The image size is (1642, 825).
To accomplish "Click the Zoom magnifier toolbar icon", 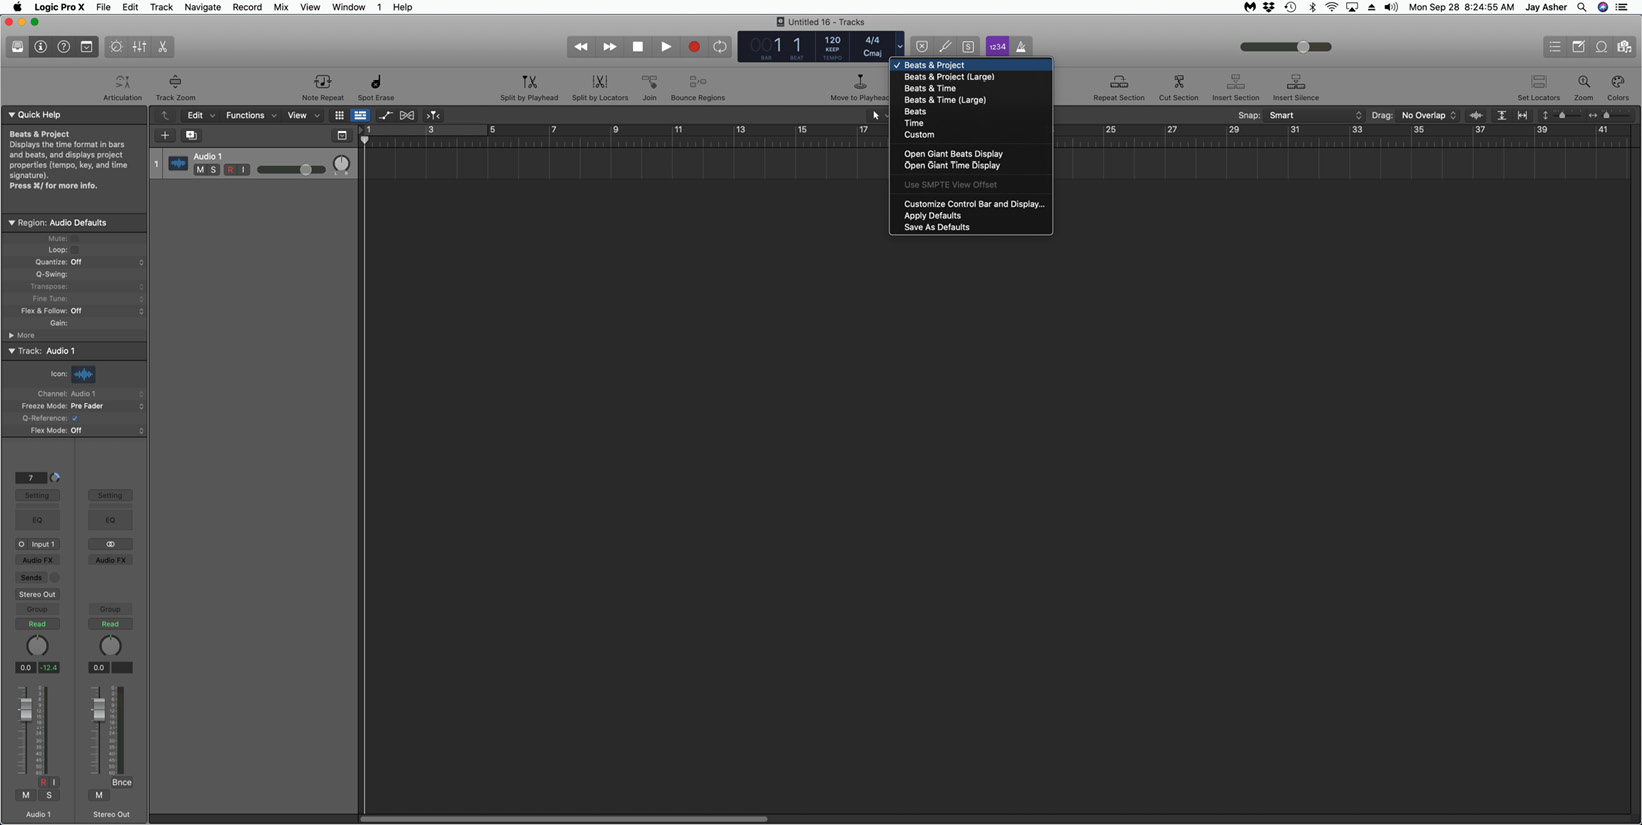I will tap(1583, 82).
